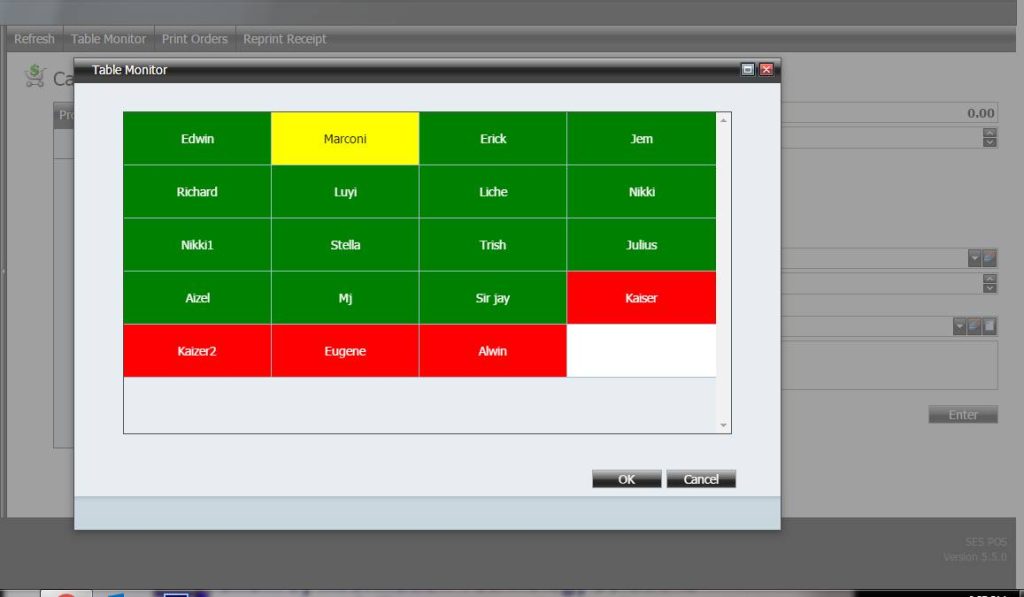Choose the Kaizer2 table
This screenshot has height=597, width=1024.
(197, 351)
